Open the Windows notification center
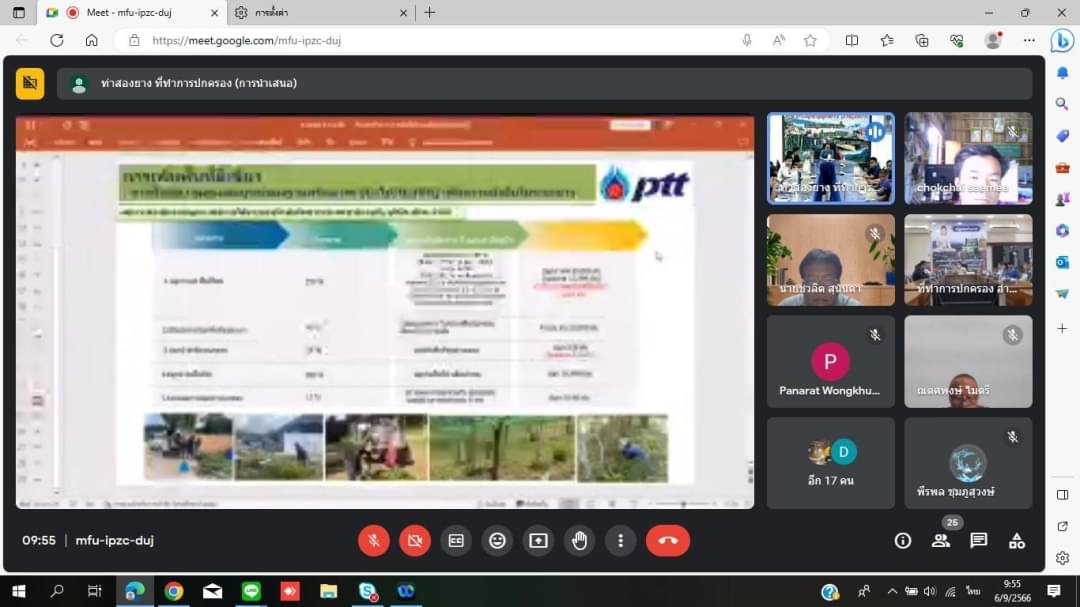The image size is (1080, 607). [1054, 591]
